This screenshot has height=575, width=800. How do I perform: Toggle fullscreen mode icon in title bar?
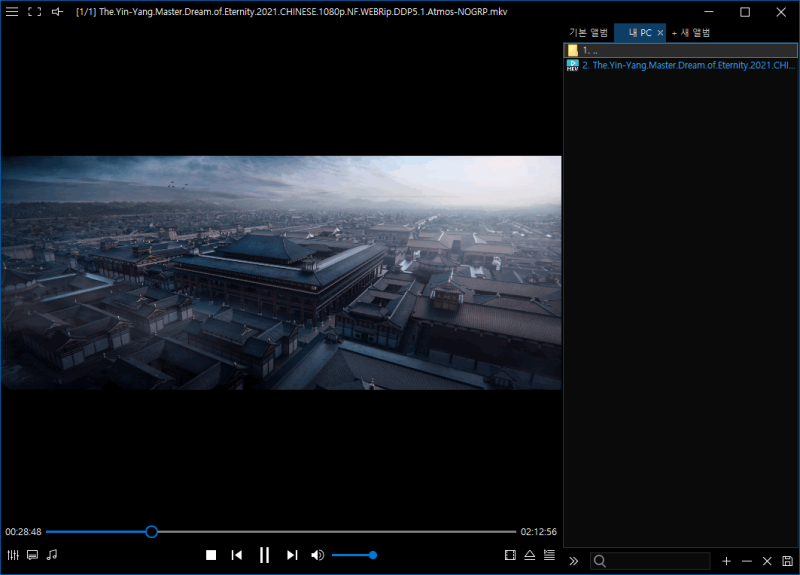[x=34, y=12]
